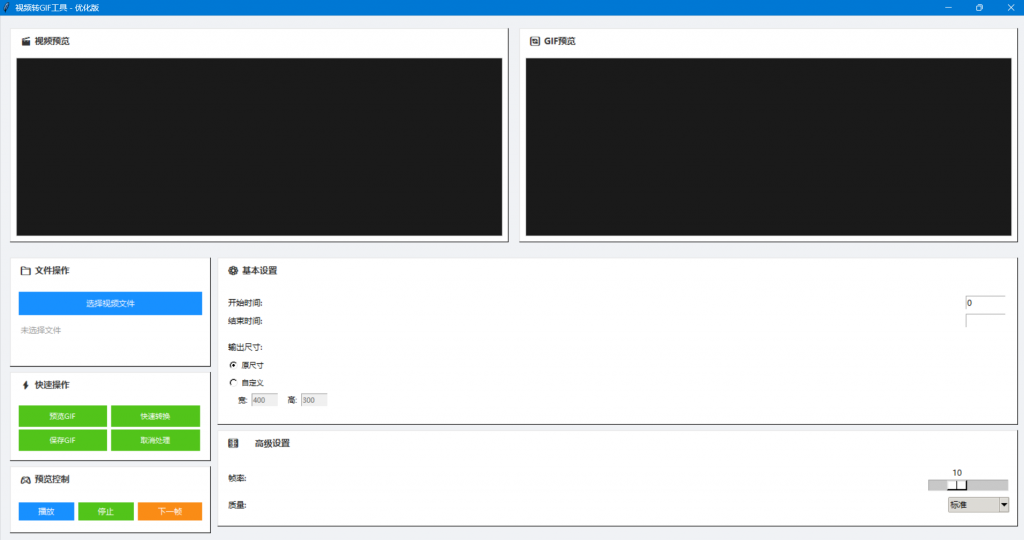
Task: Click the folder icon next to 文件操作
Action: coord(25,270)
